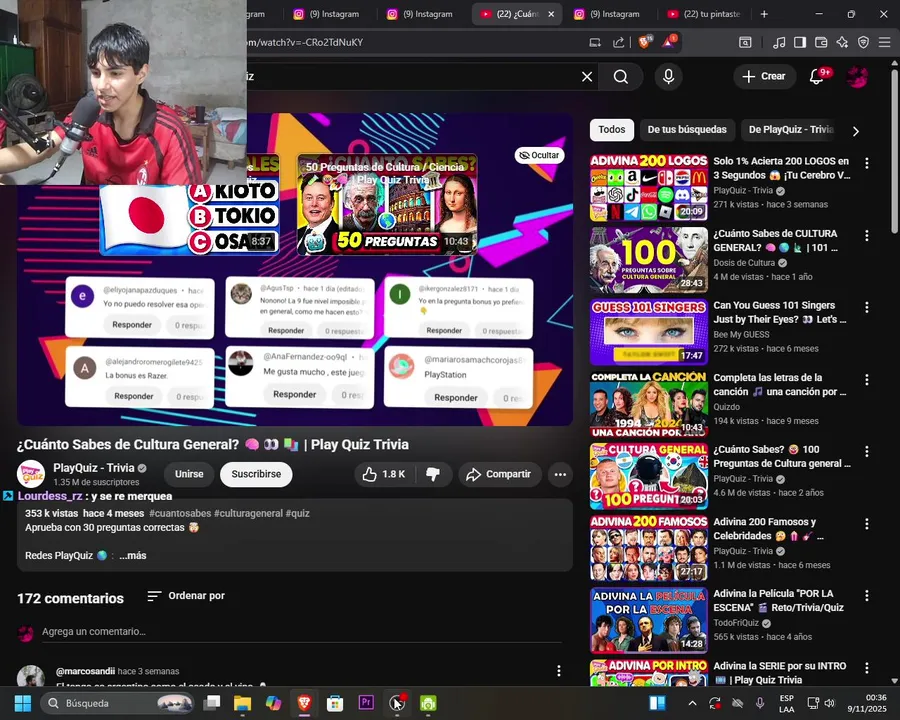Click the Compartir button

coord(499,474)
